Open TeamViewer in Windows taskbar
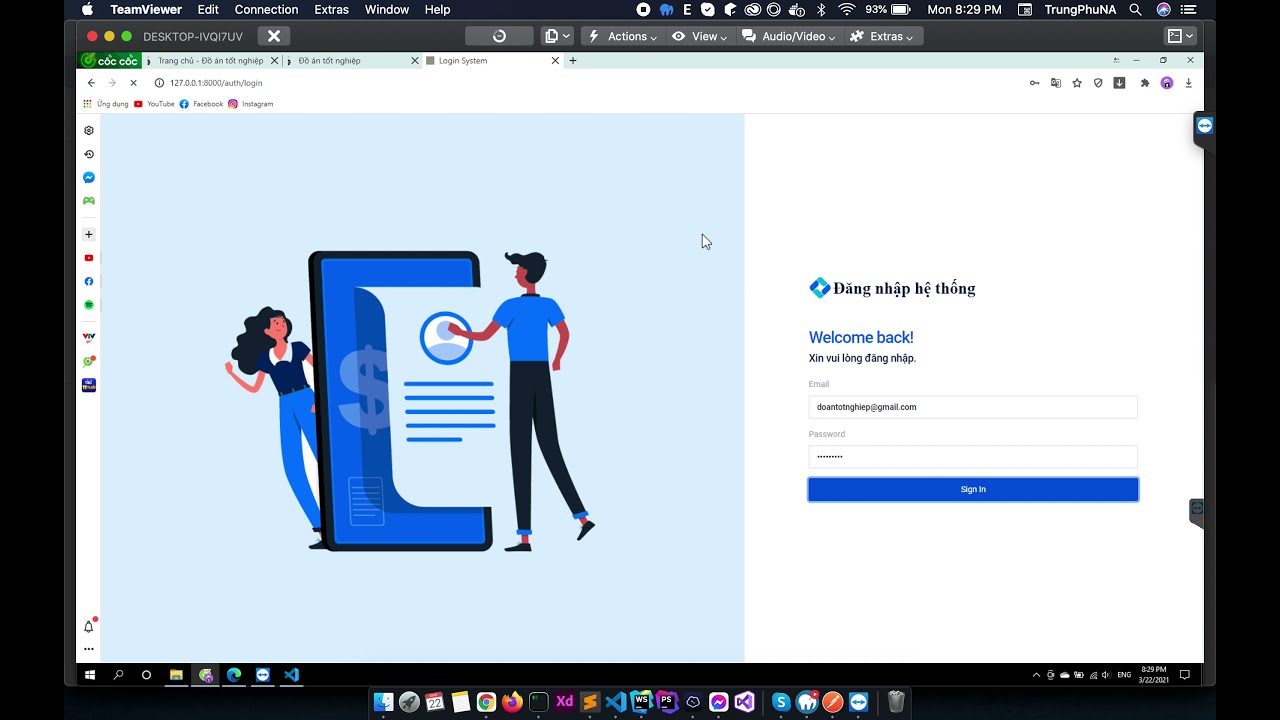The width and height of the screenshot is (1280, 720). [262, 675]
